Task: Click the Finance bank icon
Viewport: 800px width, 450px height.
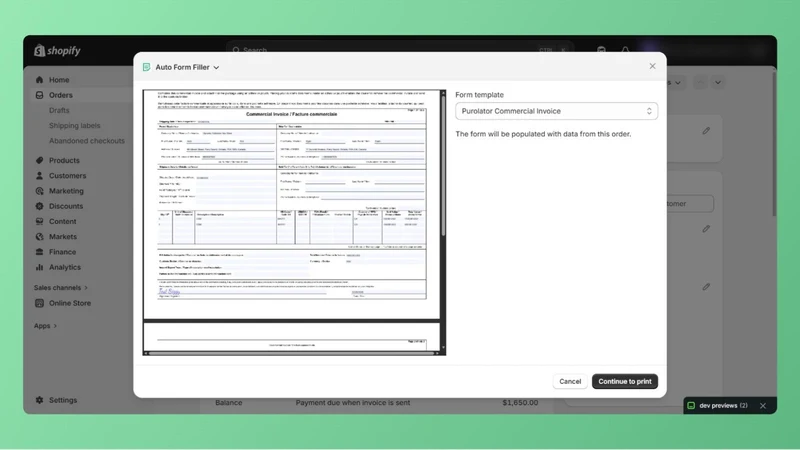Action: [x=39, y=252]
